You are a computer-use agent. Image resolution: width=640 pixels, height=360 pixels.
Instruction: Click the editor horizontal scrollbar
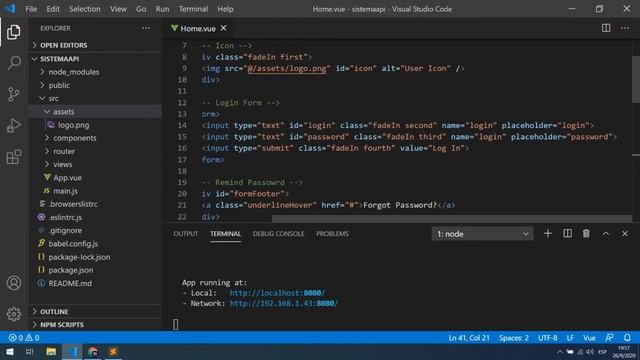[451, 219]
